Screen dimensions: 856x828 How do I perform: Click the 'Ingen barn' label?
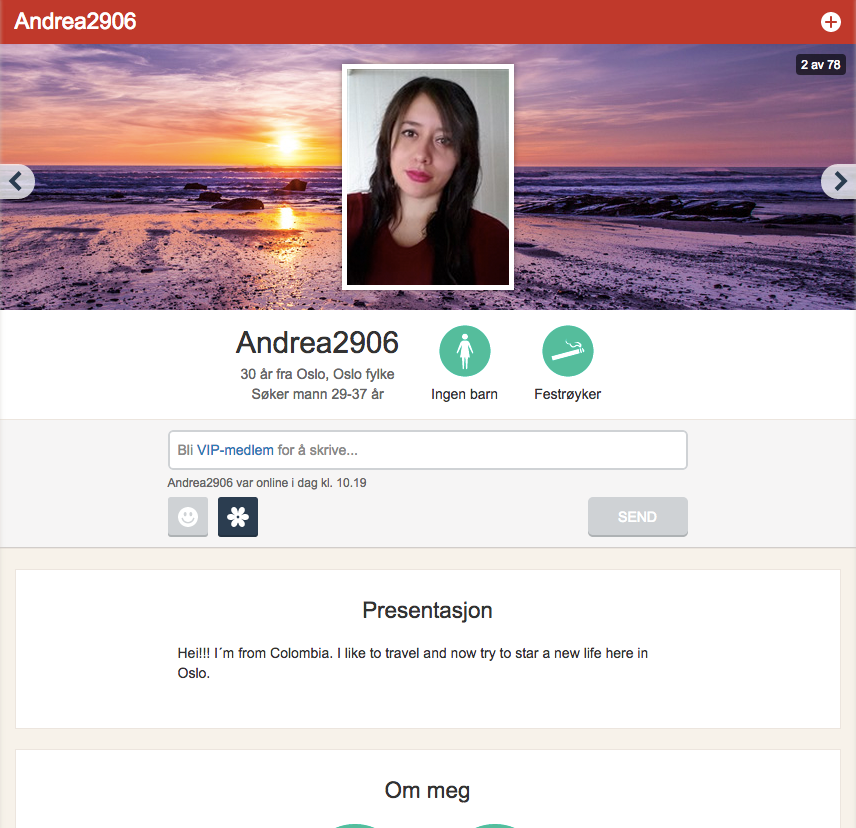(x=465, y=394)
